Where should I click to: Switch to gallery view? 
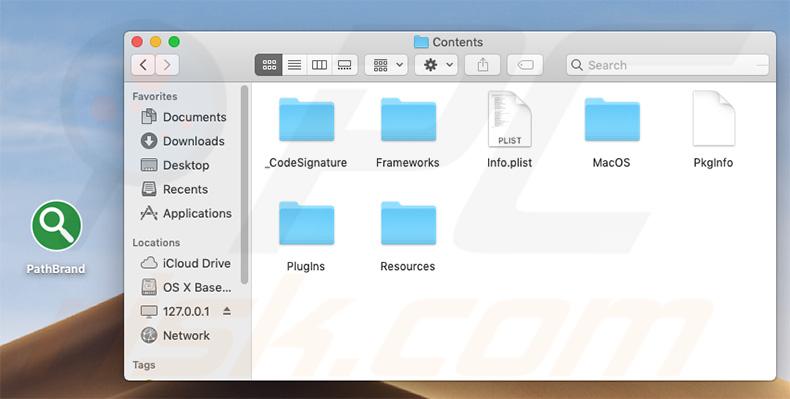pyautogui.click(x=345, y=65)
